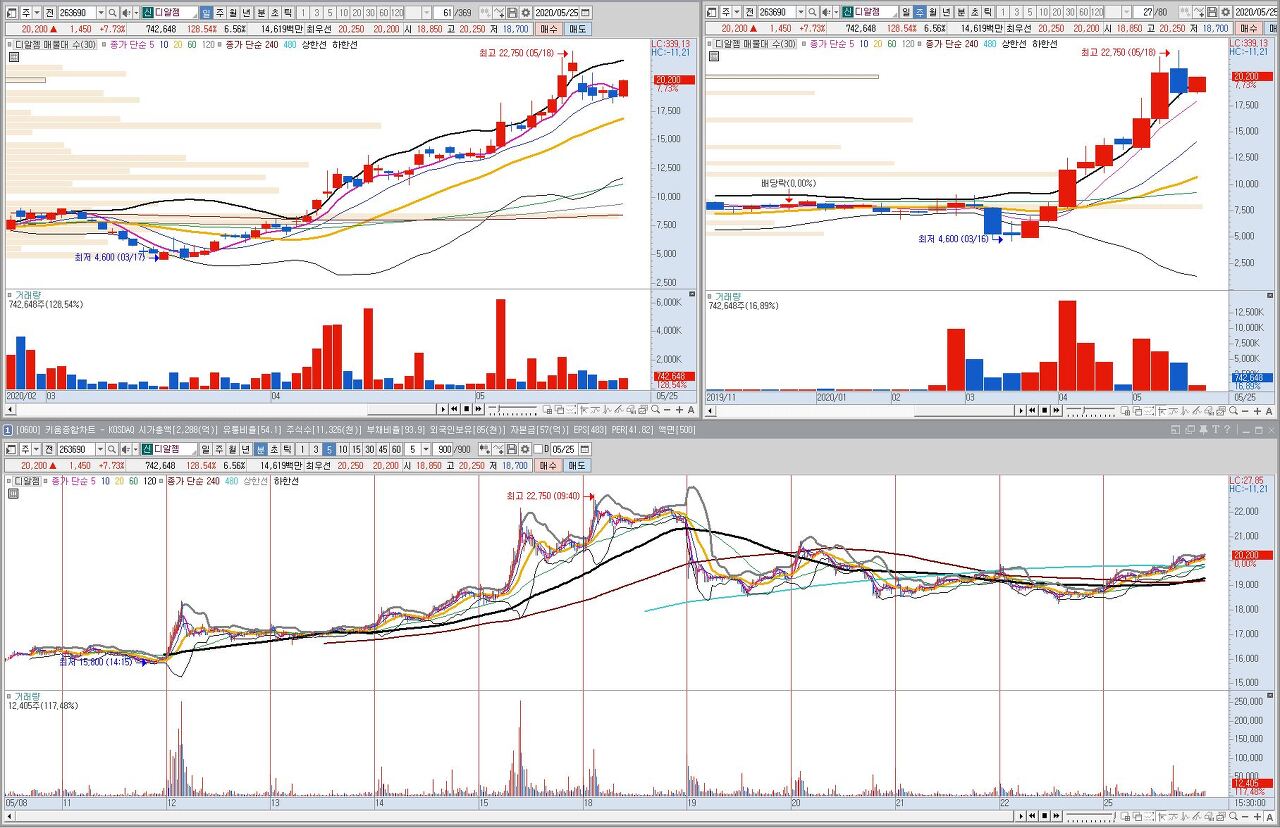Click the pin icon in bottom window title bar
The width and height of the screenshot is (1280, 828).
1203,429
